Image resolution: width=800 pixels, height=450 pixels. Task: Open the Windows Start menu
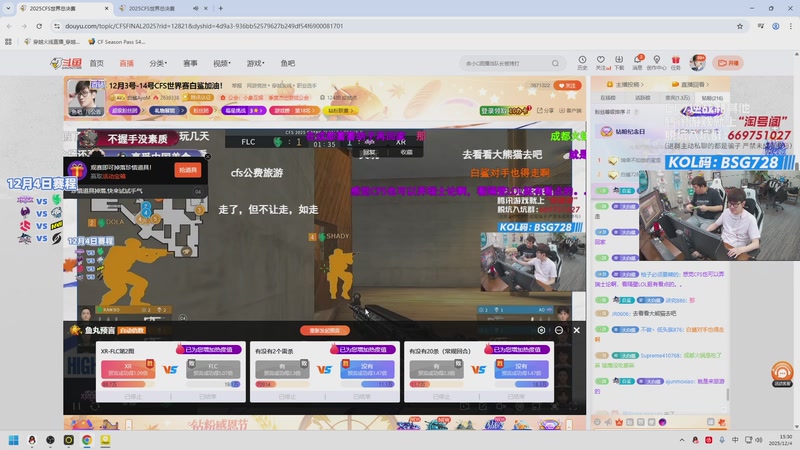pos(14,440)
